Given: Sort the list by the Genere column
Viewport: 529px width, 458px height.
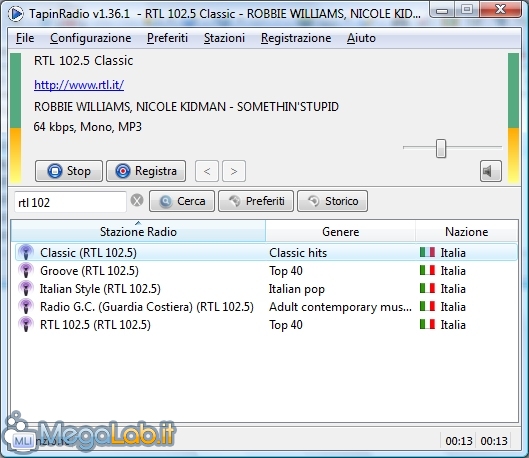Looking at the screenshot, I should click(340, 231).
